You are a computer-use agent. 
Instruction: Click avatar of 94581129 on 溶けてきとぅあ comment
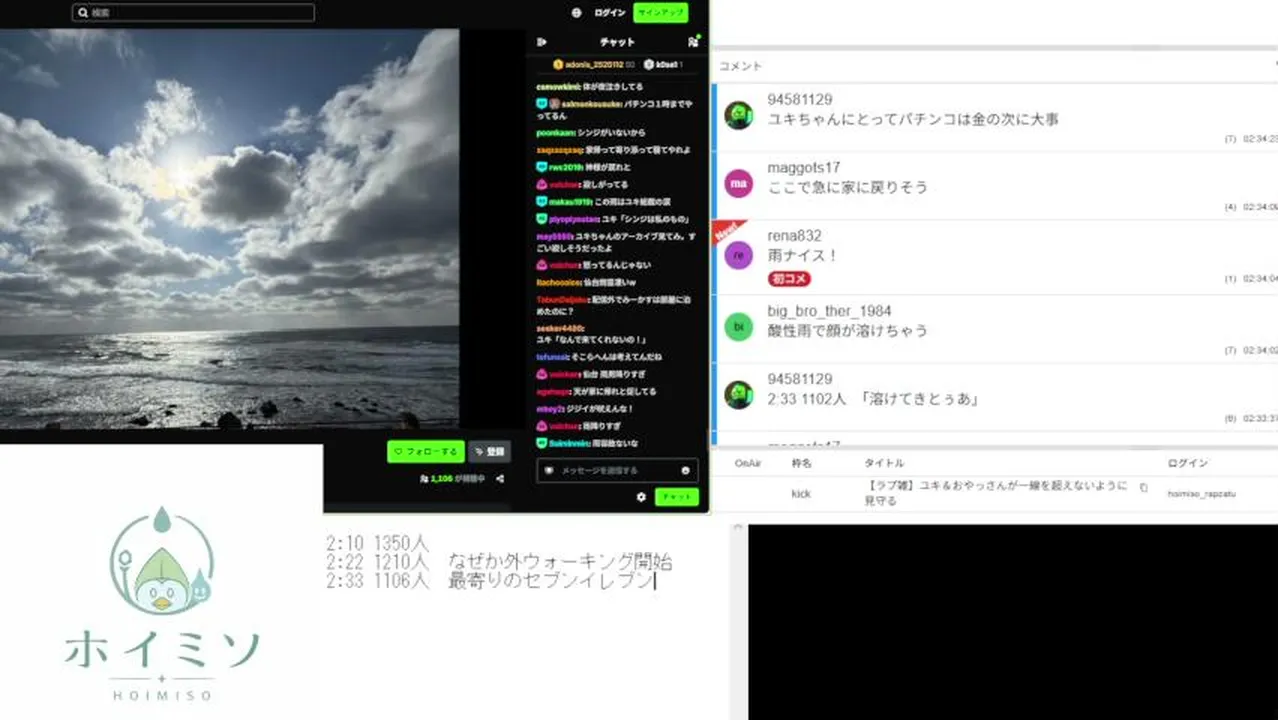tap(738, 394)
